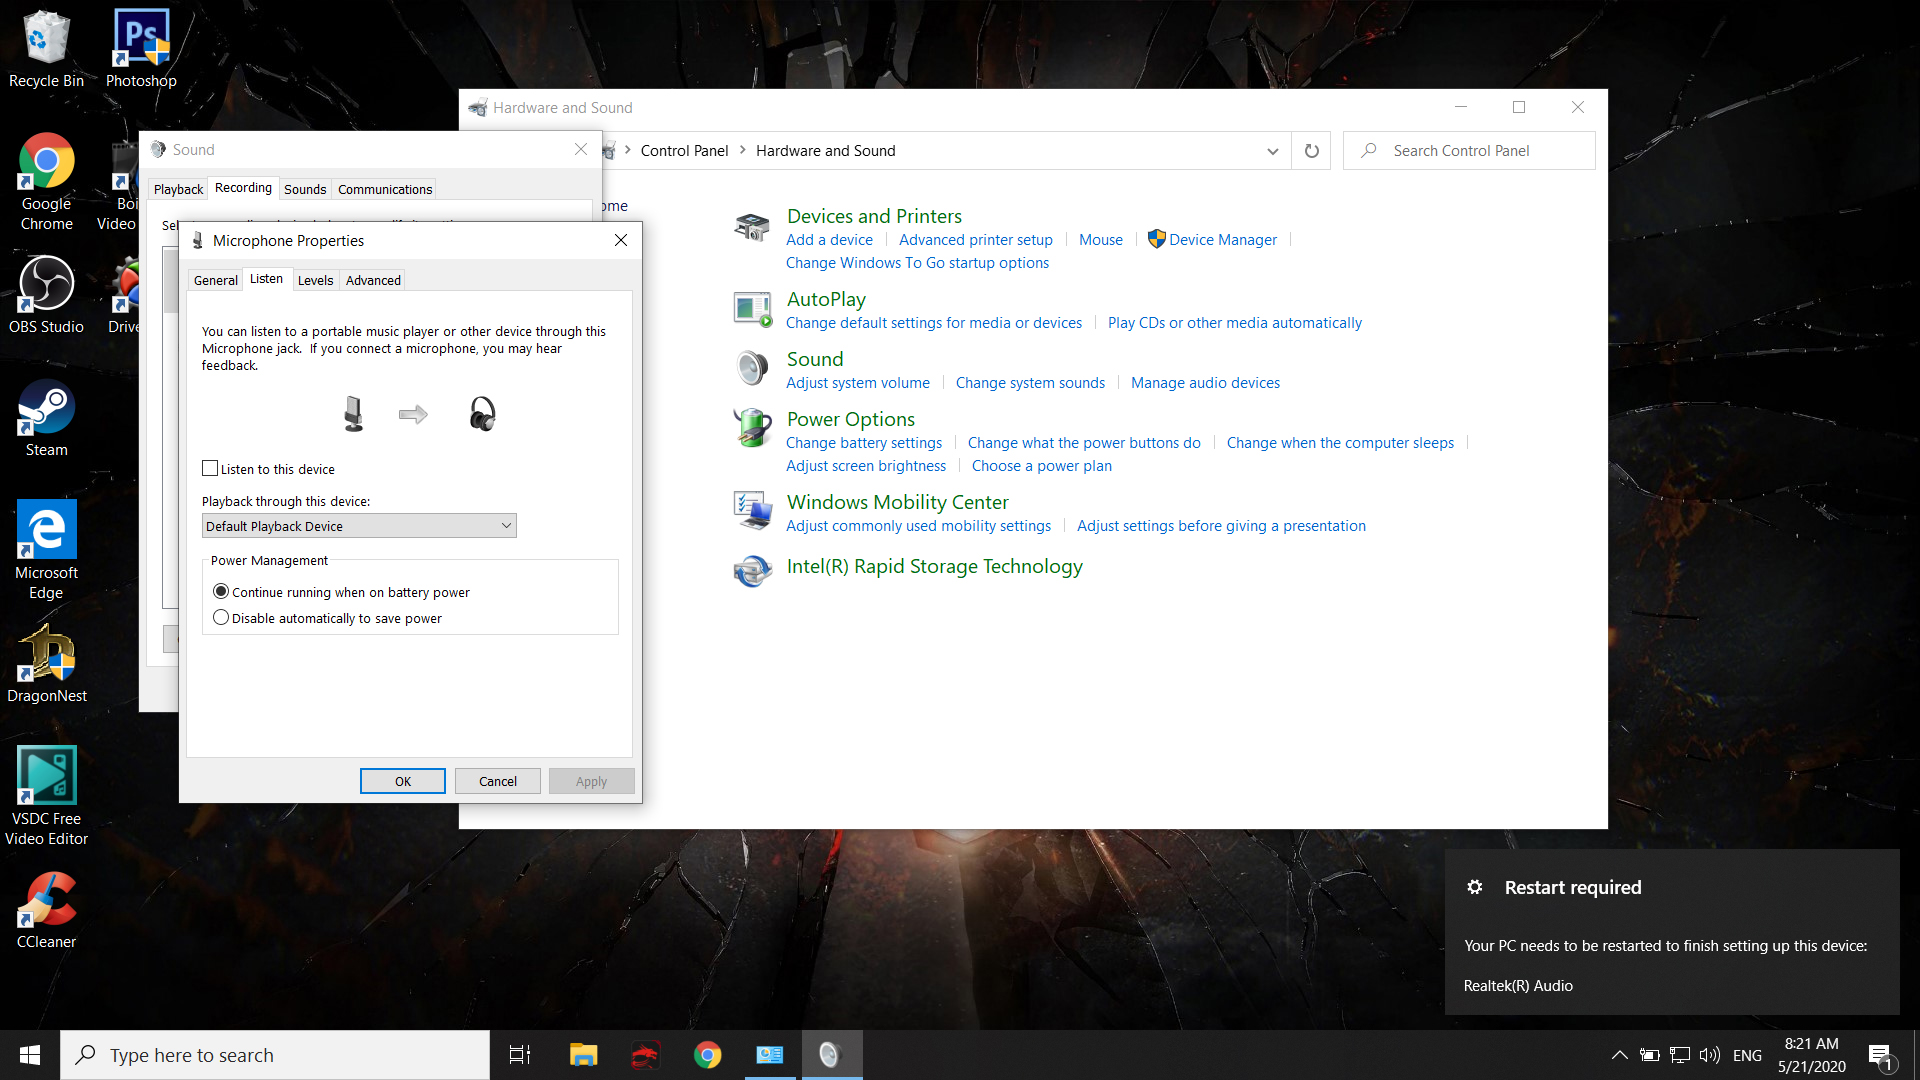
Task: Click the Windows Mobility Center icon
Action: click(752, 511)
